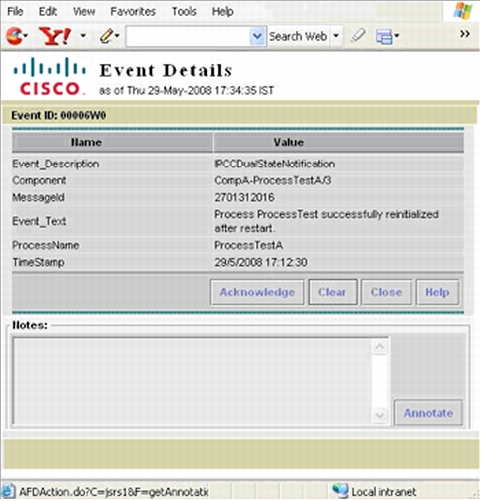Viewport: 482px width, 501px height.
Task: Expand the toolbar overflow chevron
Action: pyautogui.click(x=465, y=34)
